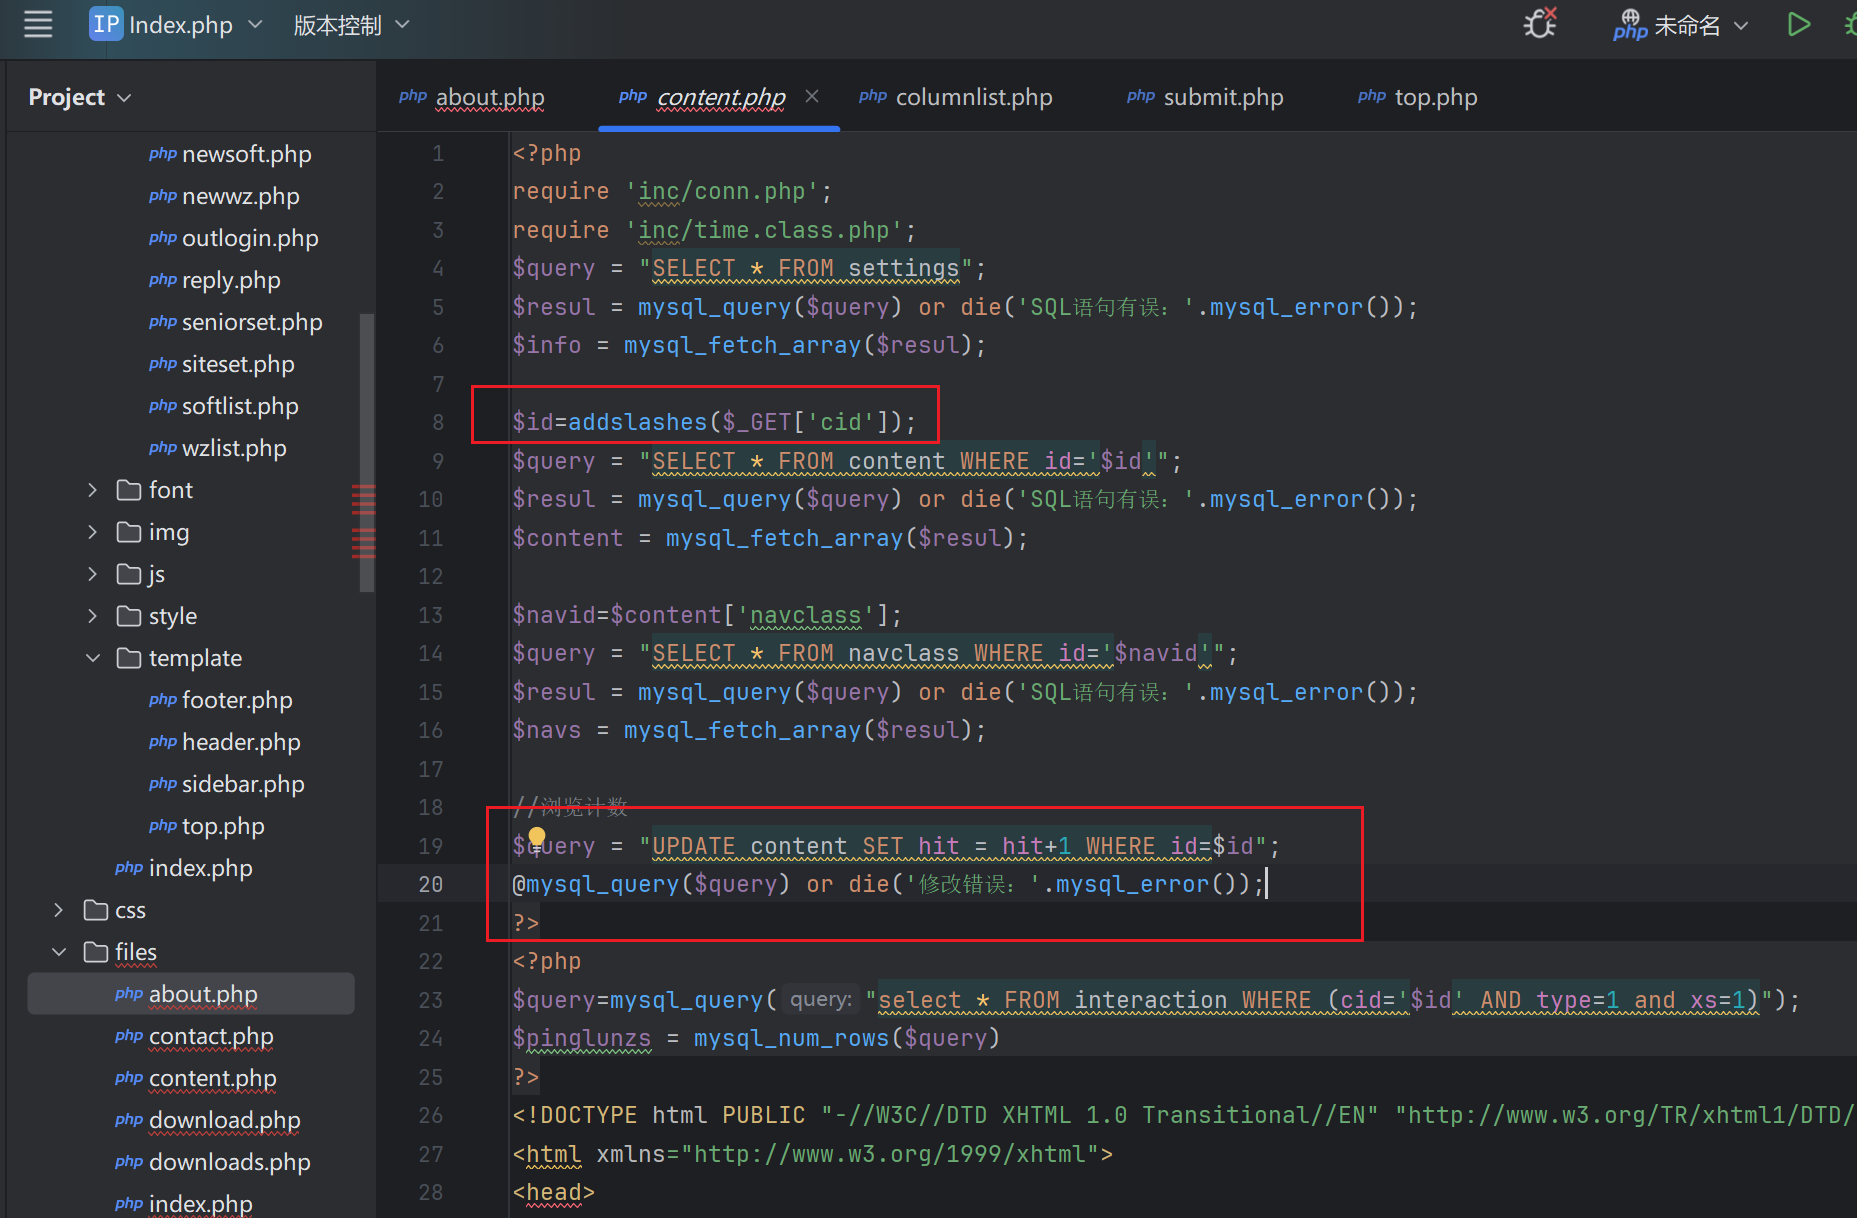Click the muted debugger icon in the toolbar
1857x1218 pixels.
click(x=1539, y=24)
